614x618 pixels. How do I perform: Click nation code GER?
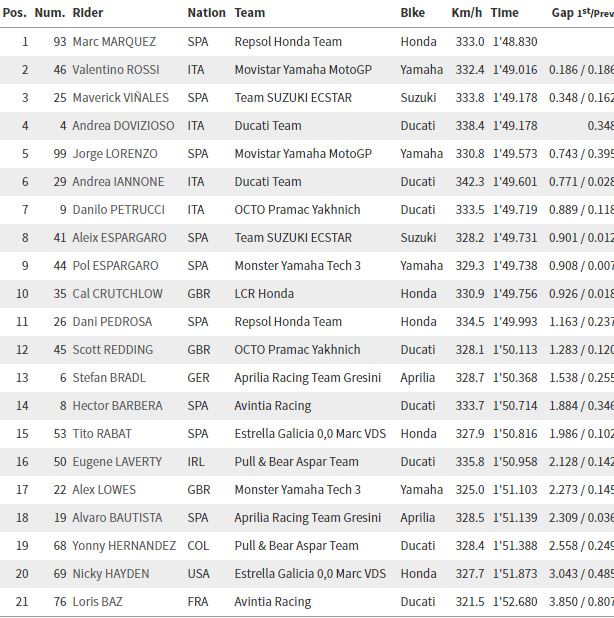pyautogui.click(x=198, y=378)
